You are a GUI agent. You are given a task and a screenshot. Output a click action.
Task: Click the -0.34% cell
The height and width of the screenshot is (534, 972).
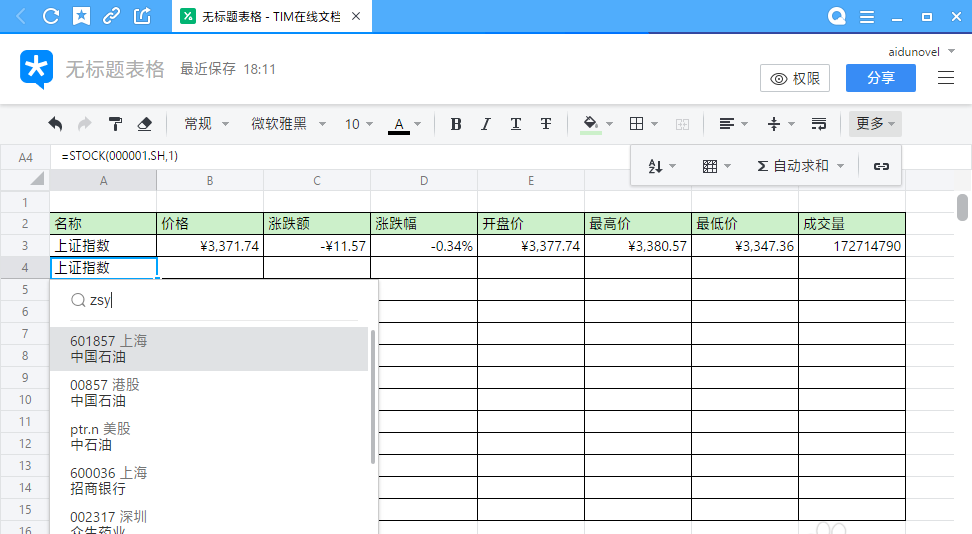(424, 246)
